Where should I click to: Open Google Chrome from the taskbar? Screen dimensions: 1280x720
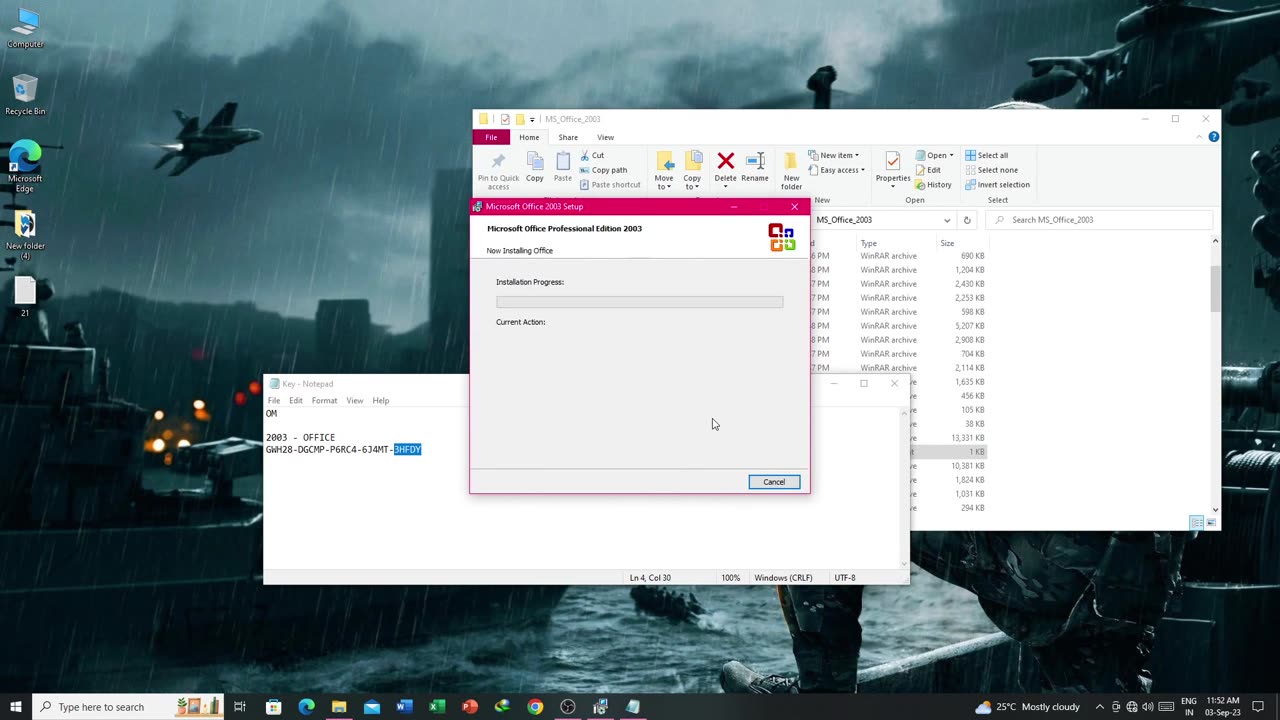tap(535, 707)
